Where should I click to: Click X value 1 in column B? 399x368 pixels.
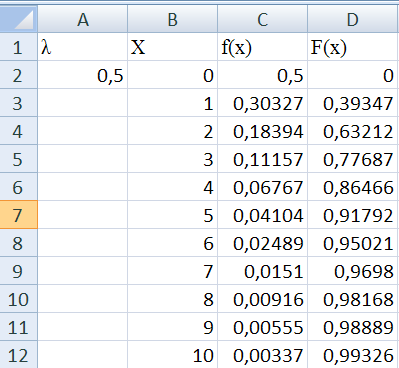coord(172,103)
